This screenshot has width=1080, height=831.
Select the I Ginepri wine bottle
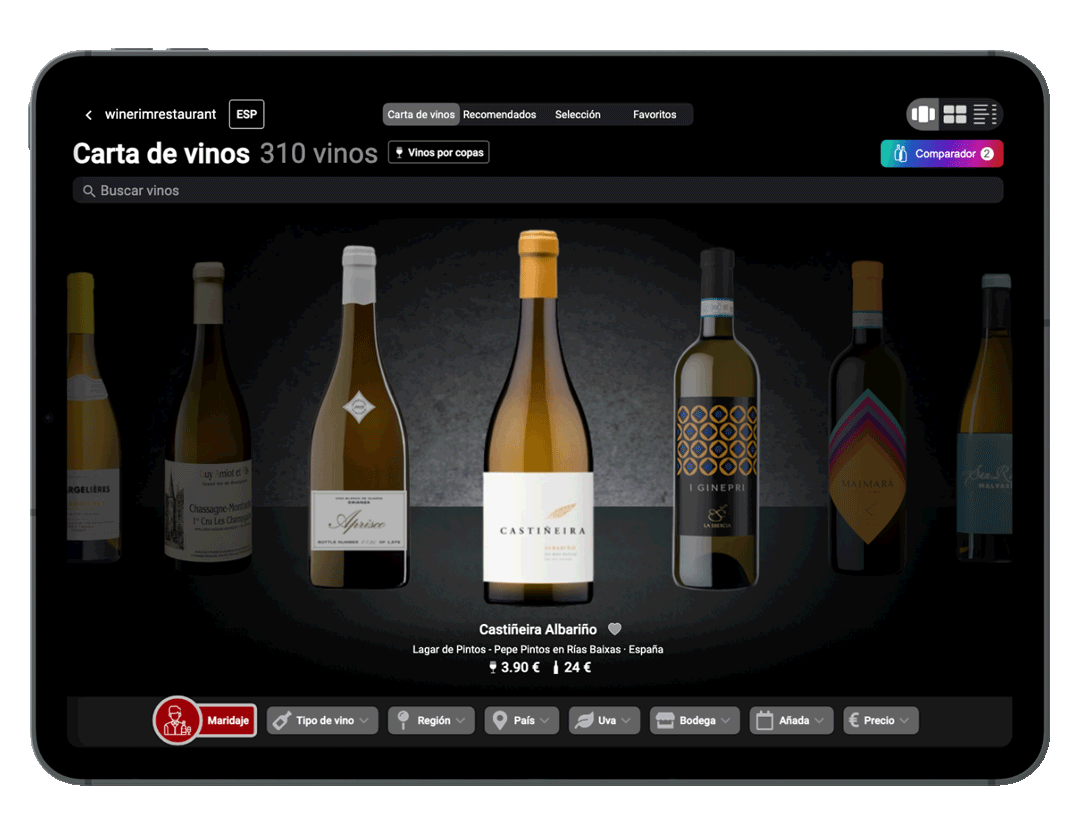[716, 419]
